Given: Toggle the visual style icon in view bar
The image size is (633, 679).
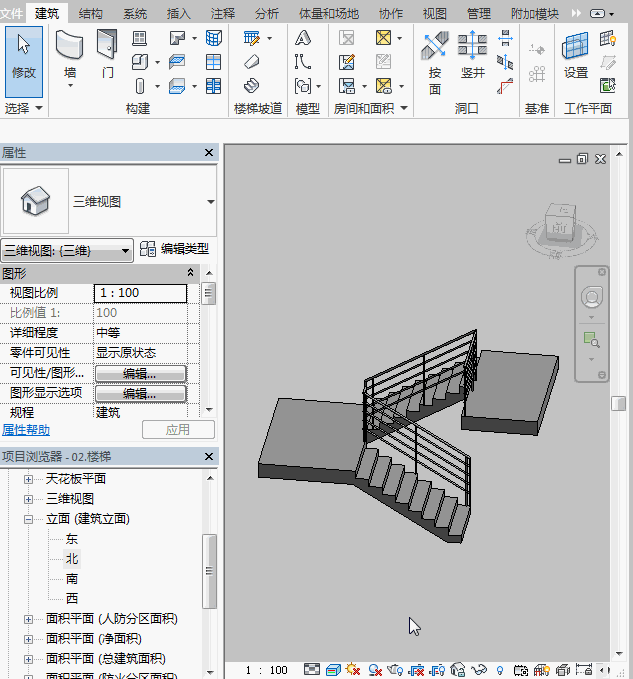Looking at the screenshot, I should point(333,669).
